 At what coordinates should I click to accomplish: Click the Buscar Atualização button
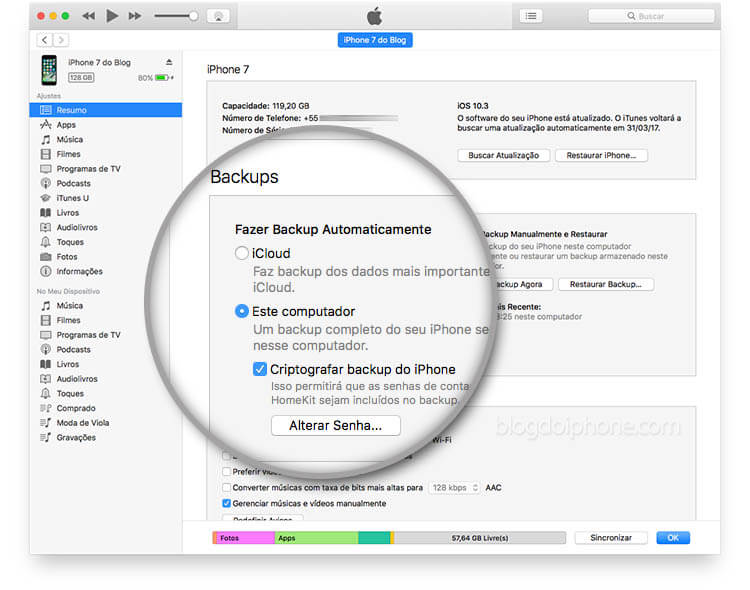(x=503, y=156)
